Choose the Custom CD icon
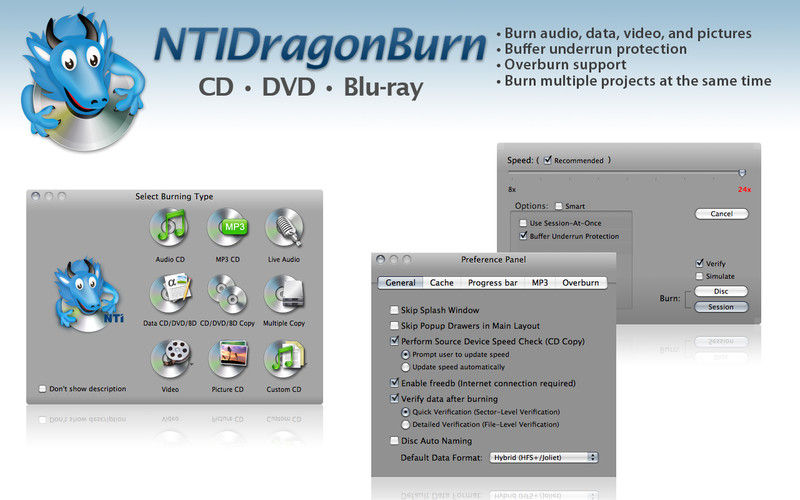This screenshot has height=500, width=800. (x=284, y=358)
